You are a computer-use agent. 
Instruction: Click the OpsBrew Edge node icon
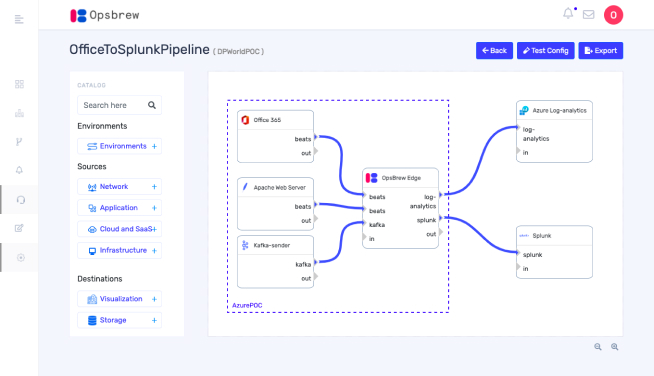tap(371, 178)
